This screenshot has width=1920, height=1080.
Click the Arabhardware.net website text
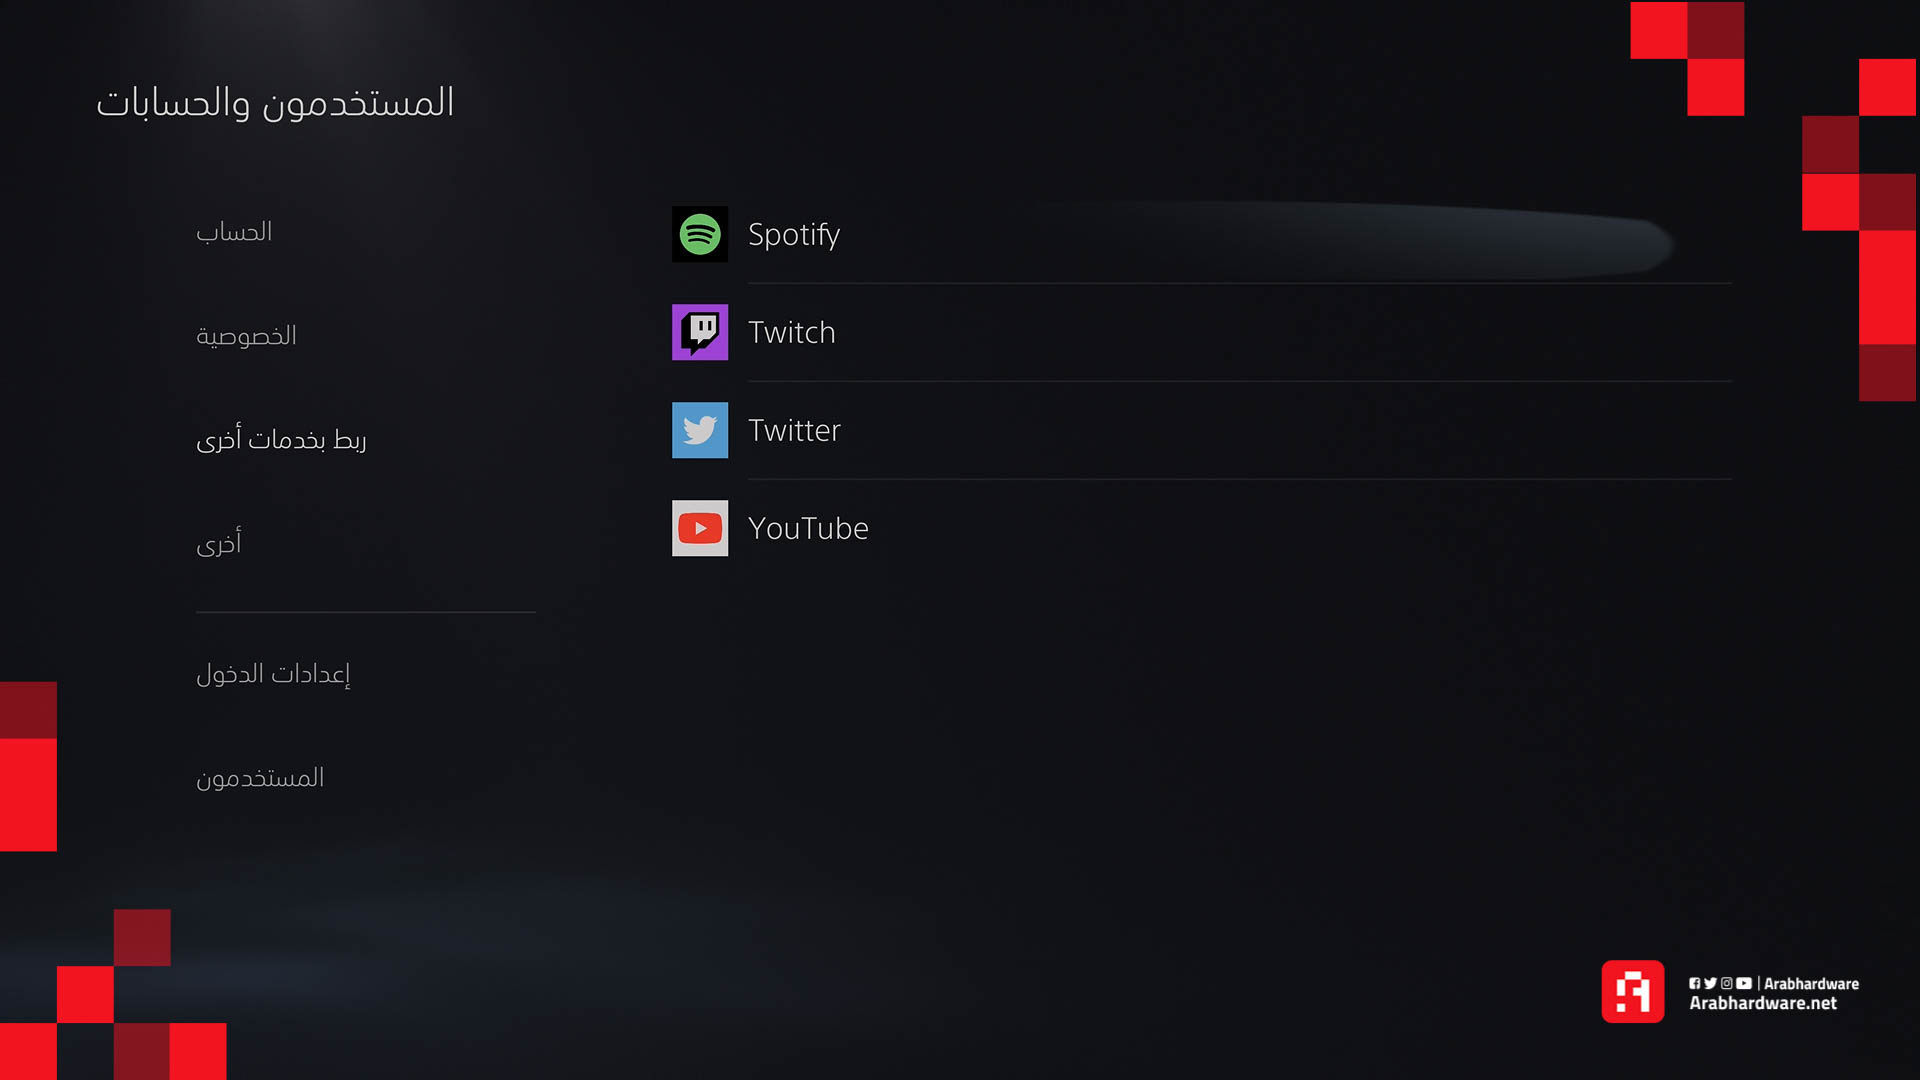(1763, 1003)
